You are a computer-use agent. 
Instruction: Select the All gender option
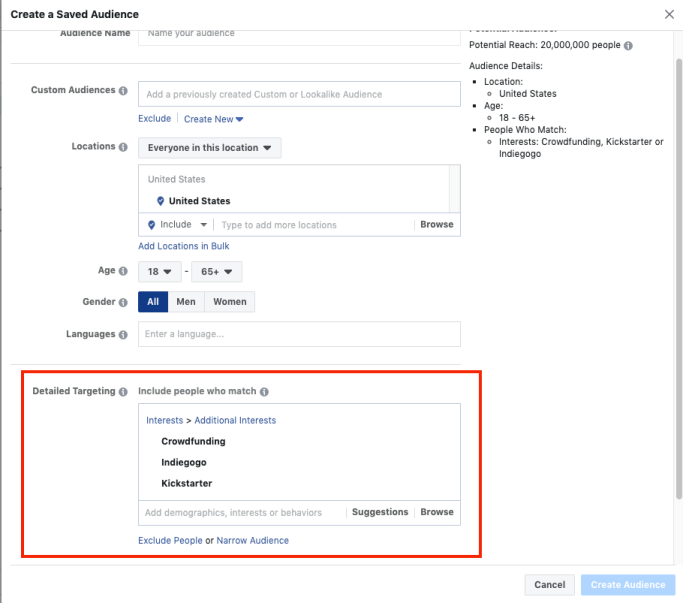[x=153, y=302]
